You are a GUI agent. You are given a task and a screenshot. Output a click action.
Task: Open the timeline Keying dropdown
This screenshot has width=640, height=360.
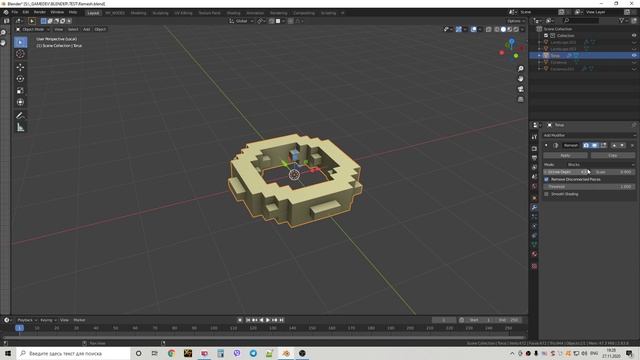pyautogui.click(x=48, y=320)
